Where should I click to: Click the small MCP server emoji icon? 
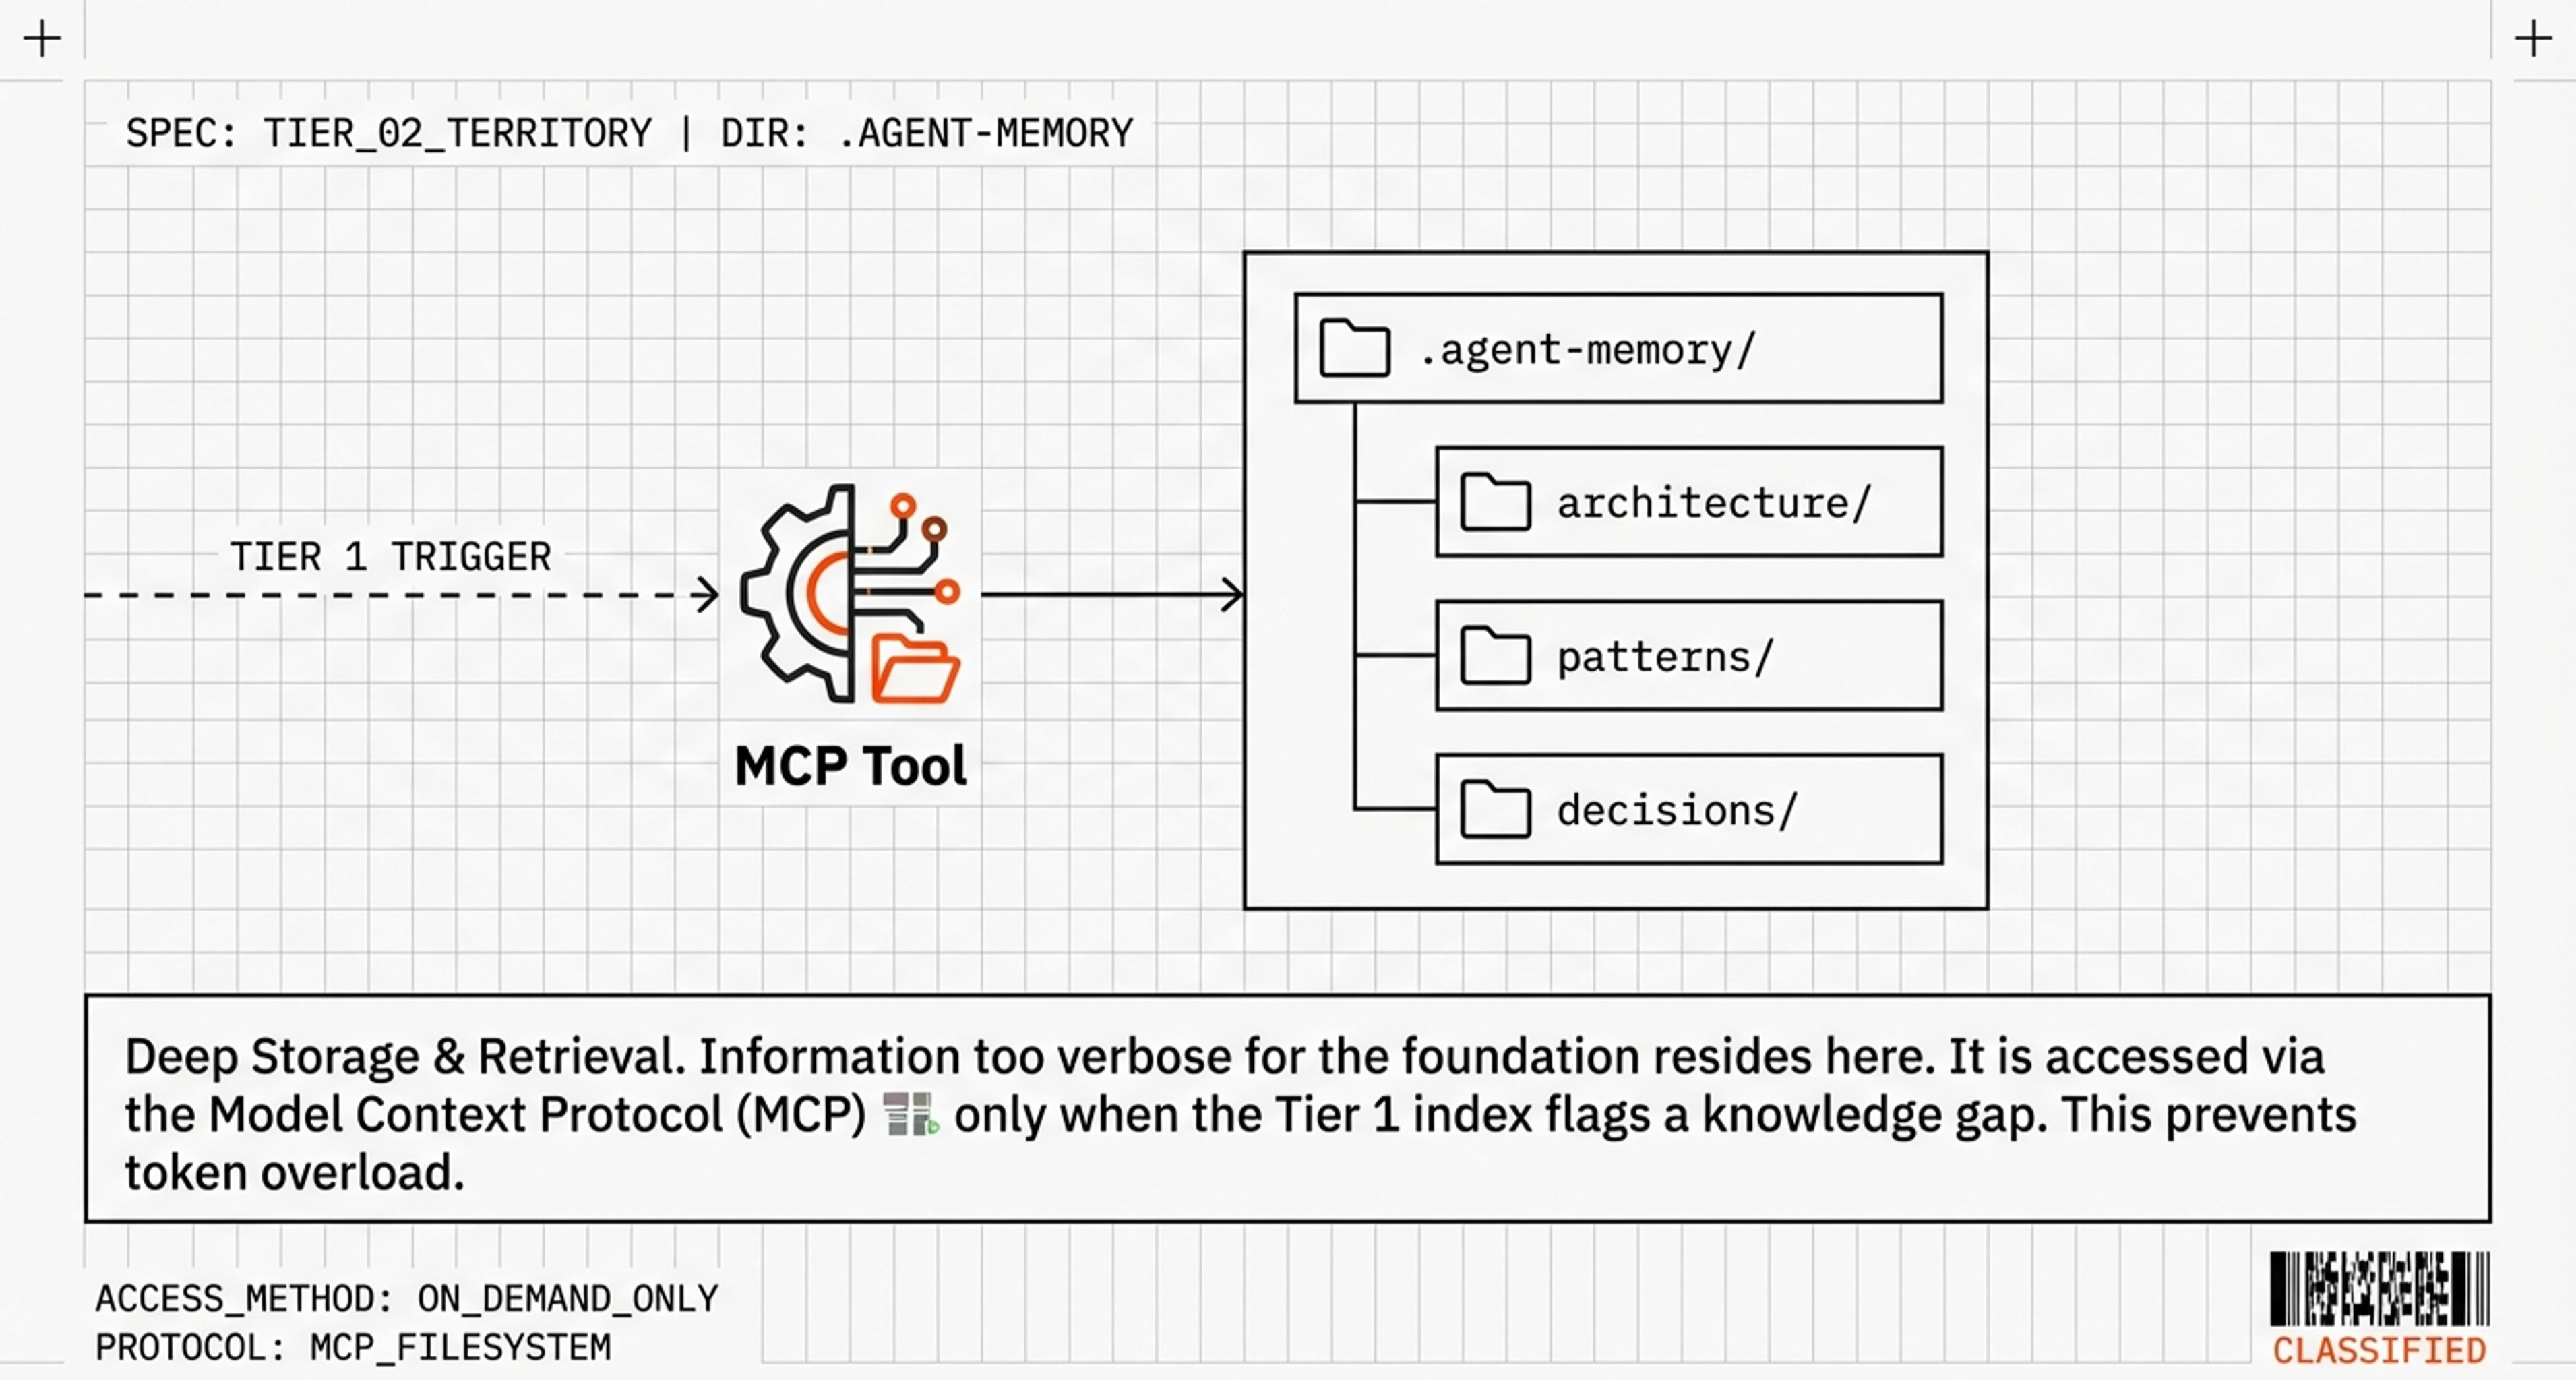click(x=911, y=1114)
